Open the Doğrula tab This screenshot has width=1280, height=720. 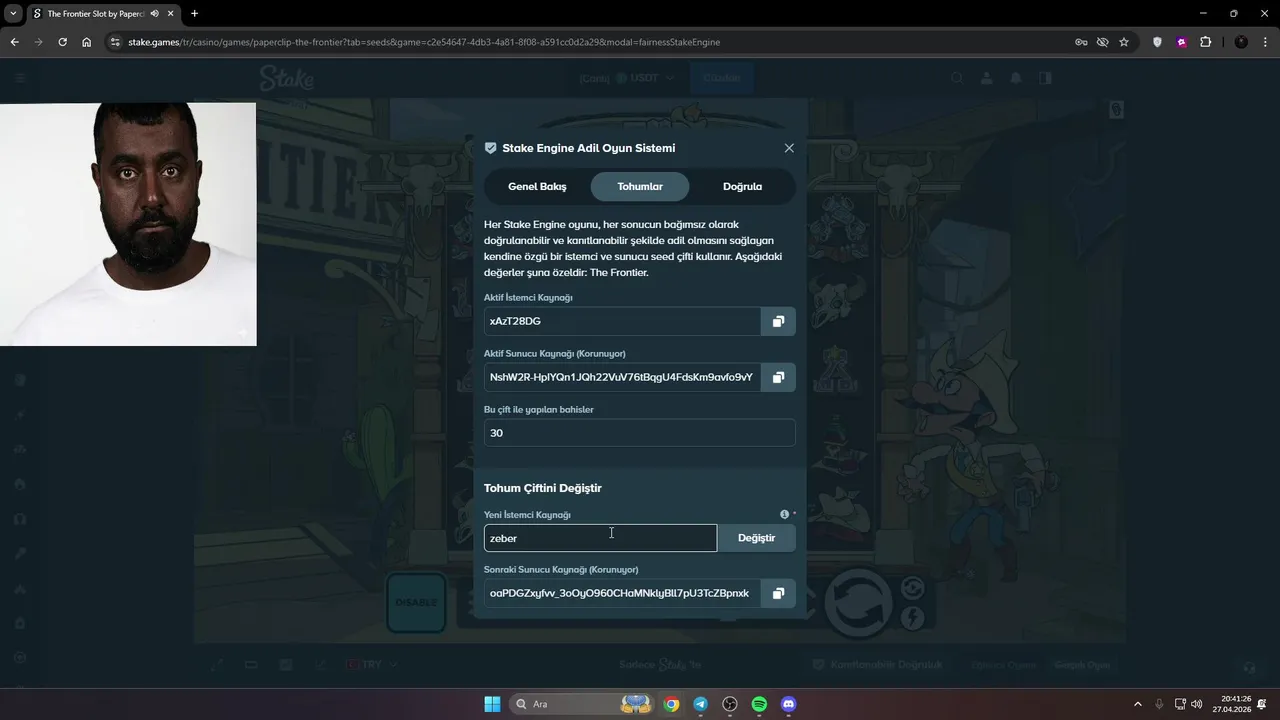click(742, 186)
